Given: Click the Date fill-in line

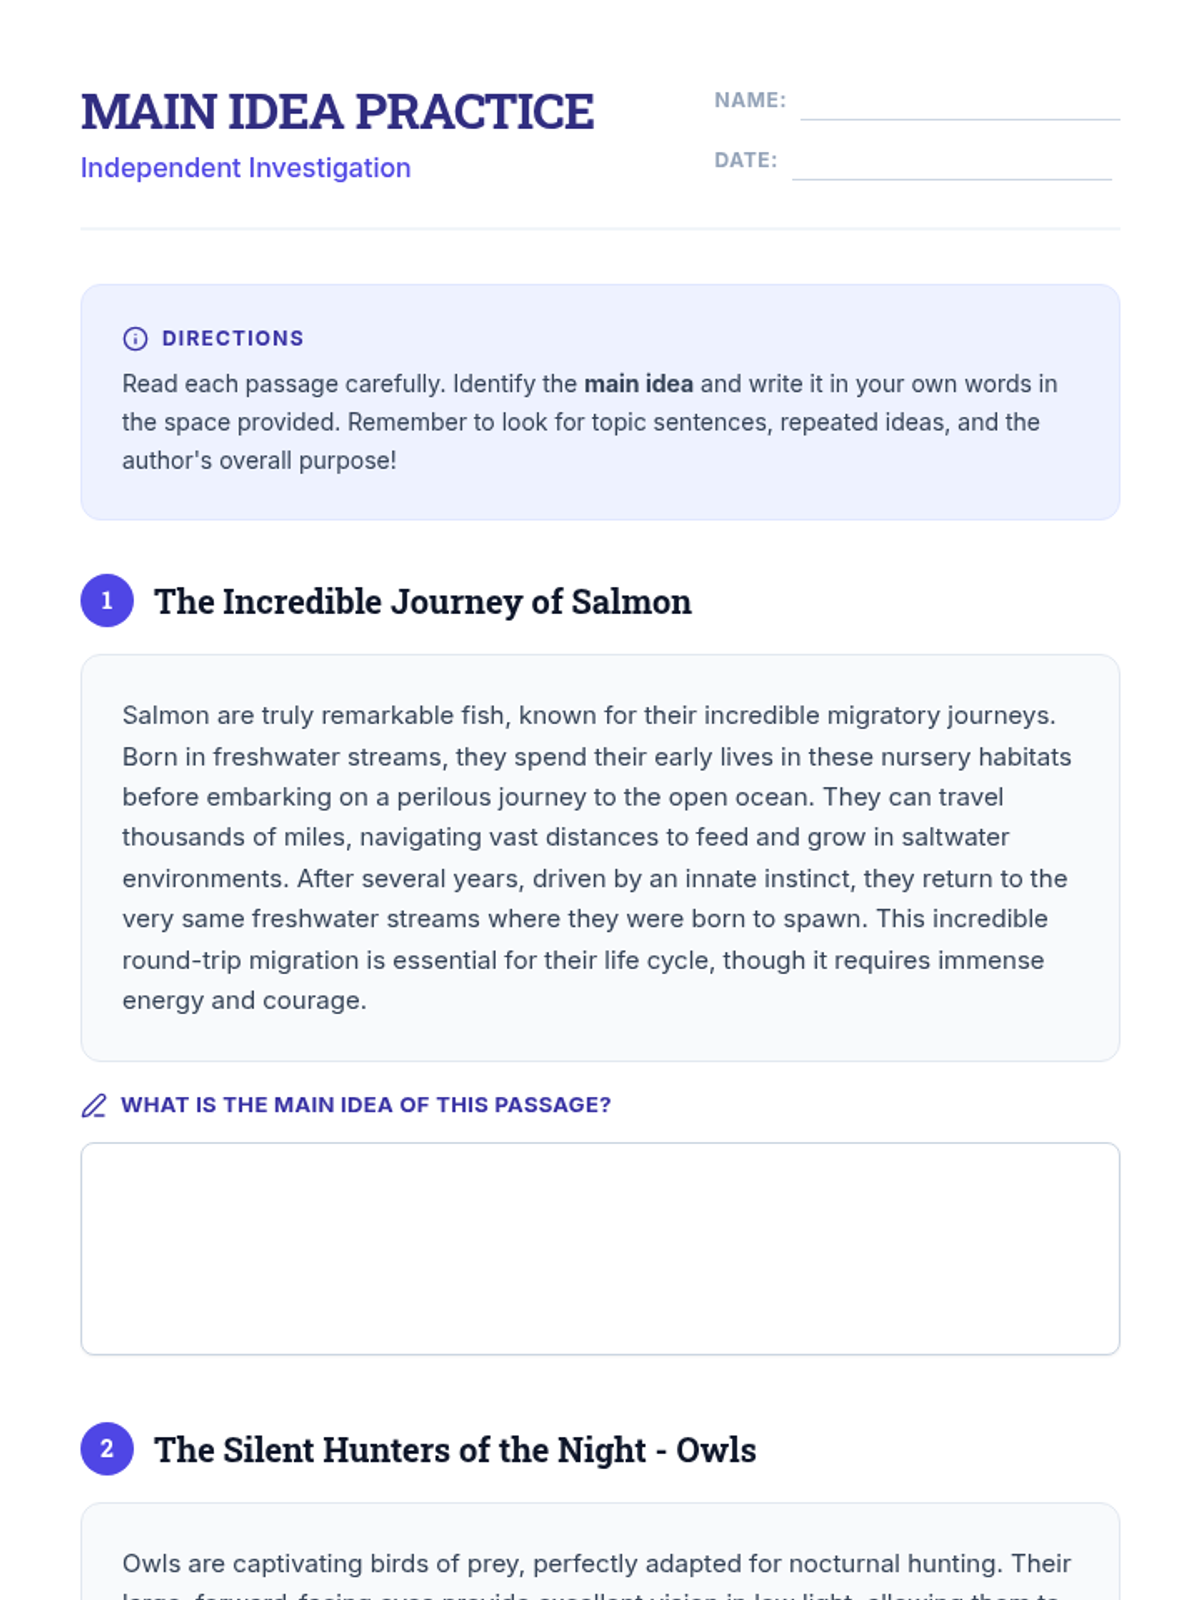Looking at the screenshot, I should [951, 168].
